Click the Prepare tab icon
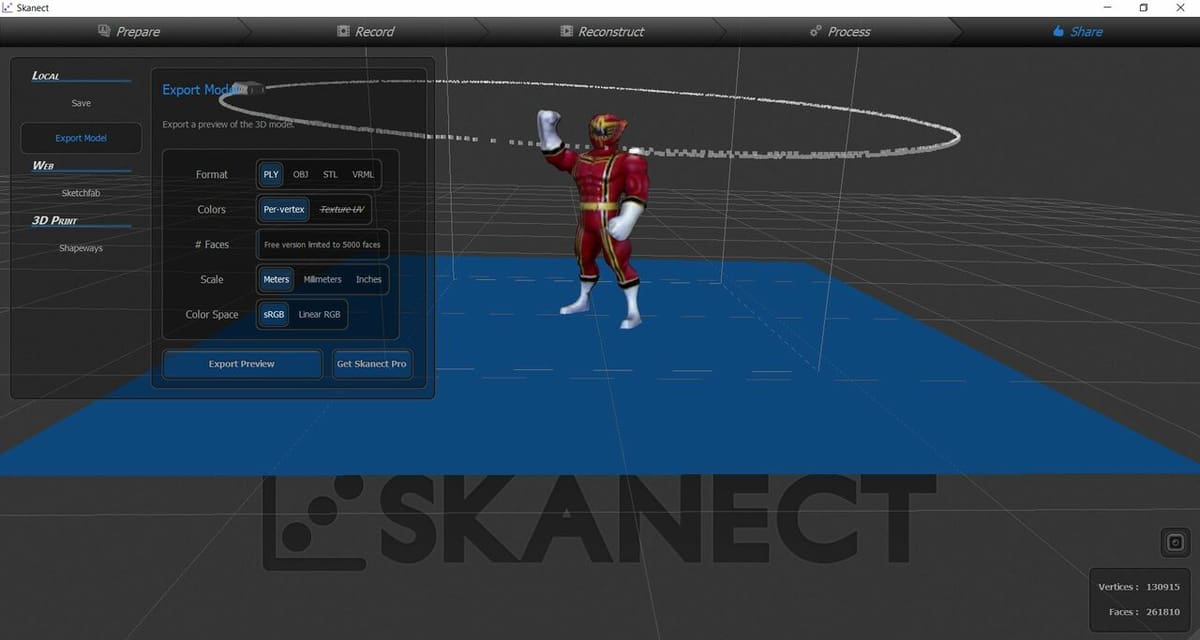Screen dimensions: 1200x640 [x=104, y=31]
